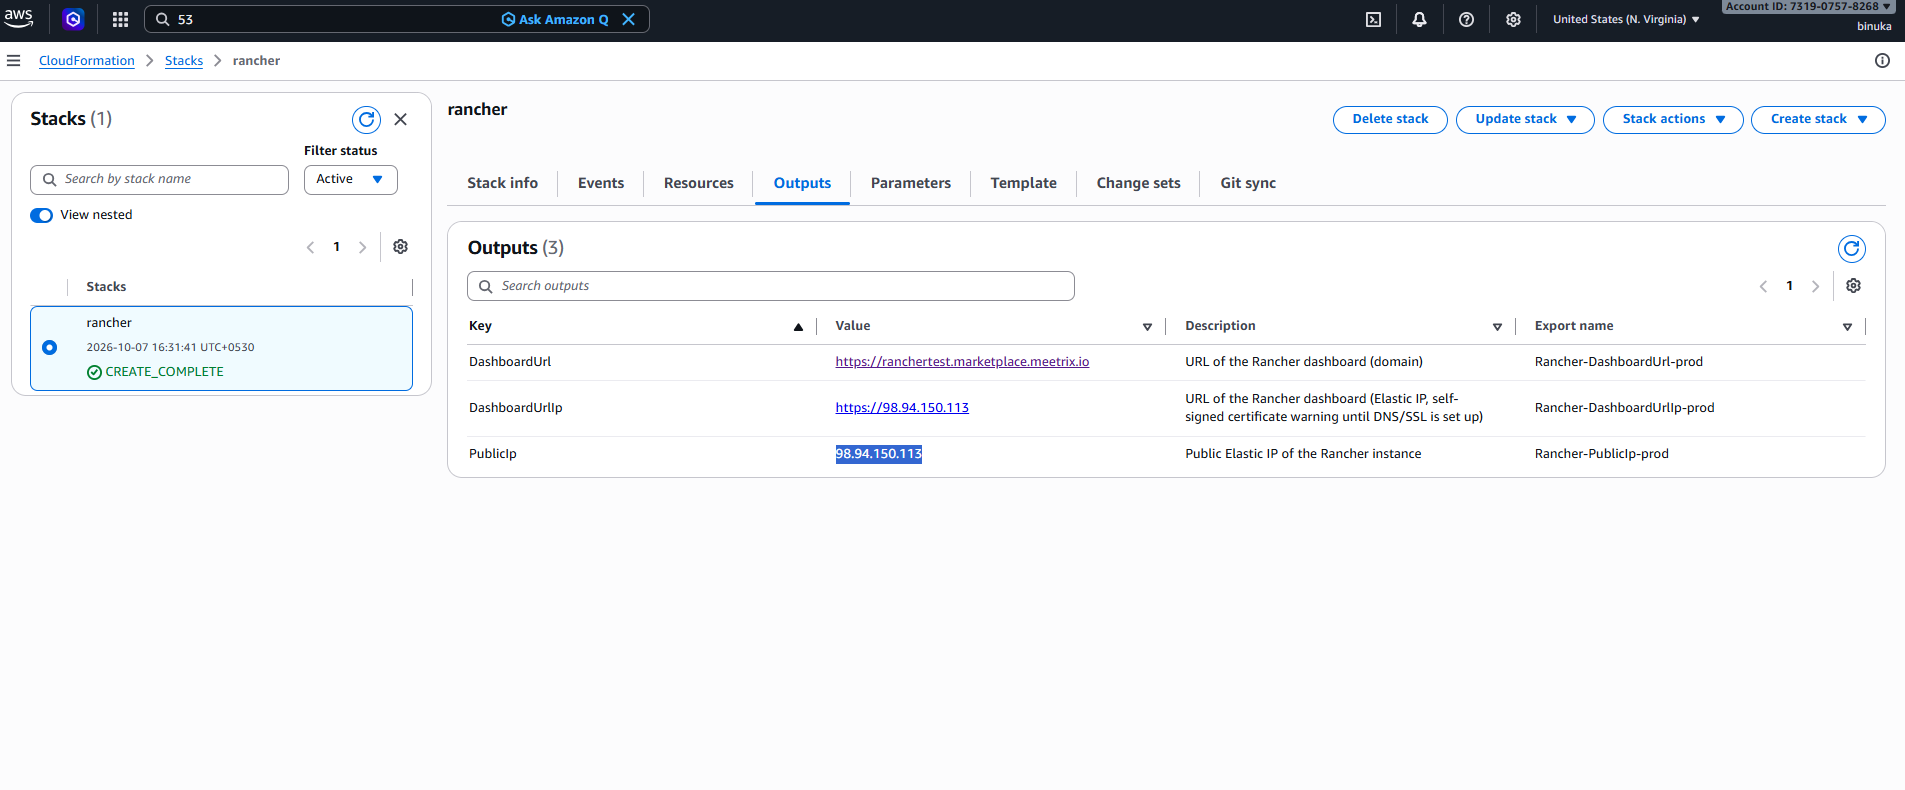Select the rancher stack radio button
The height and width of the screenshot is (790, 1905).
pyautogui.click(x=50, y=348)
